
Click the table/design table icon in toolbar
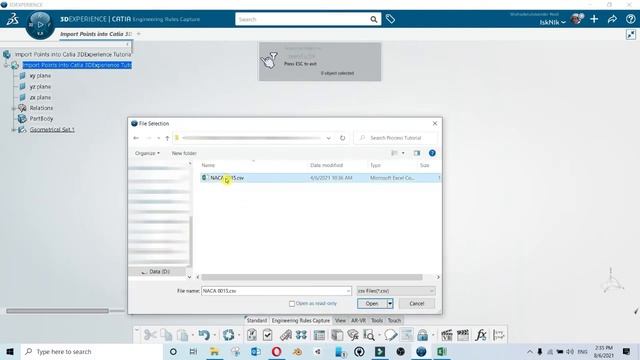[x=319, y=335]
